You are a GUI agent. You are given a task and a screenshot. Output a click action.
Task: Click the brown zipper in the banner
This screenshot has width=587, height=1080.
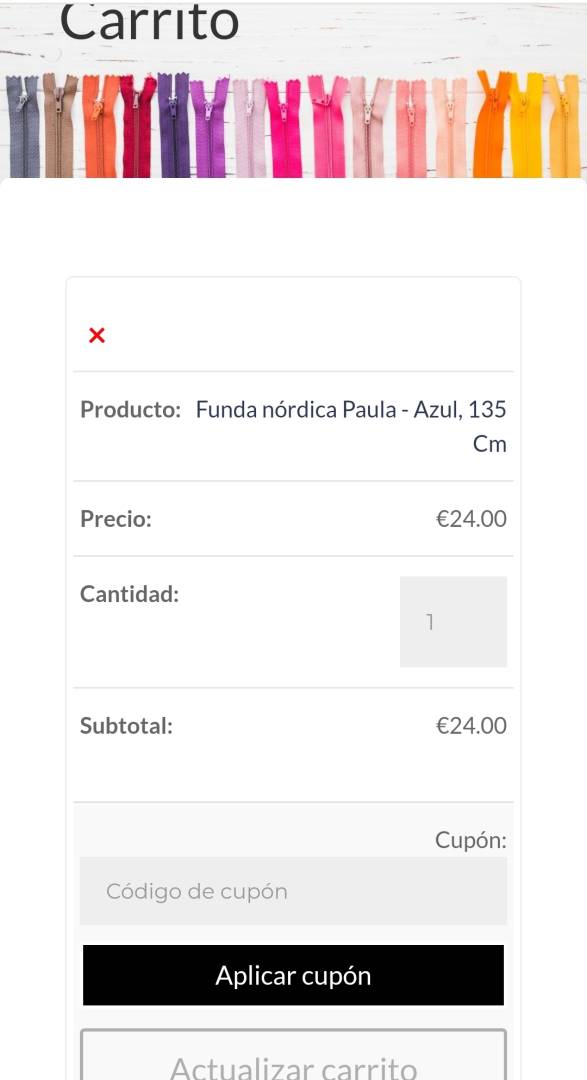[x=60, y=126]
